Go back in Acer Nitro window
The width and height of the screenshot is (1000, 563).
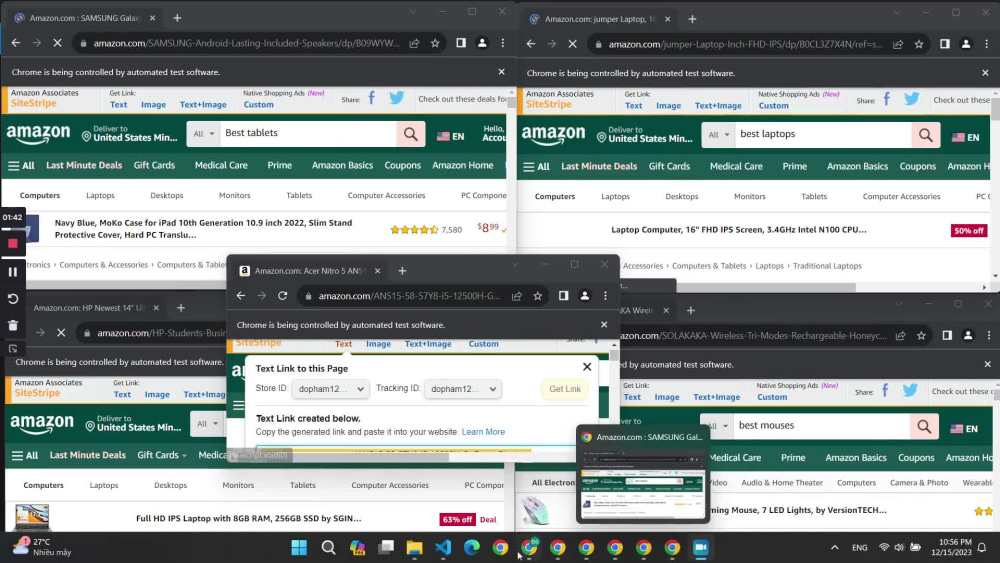[x=240, y=296]
